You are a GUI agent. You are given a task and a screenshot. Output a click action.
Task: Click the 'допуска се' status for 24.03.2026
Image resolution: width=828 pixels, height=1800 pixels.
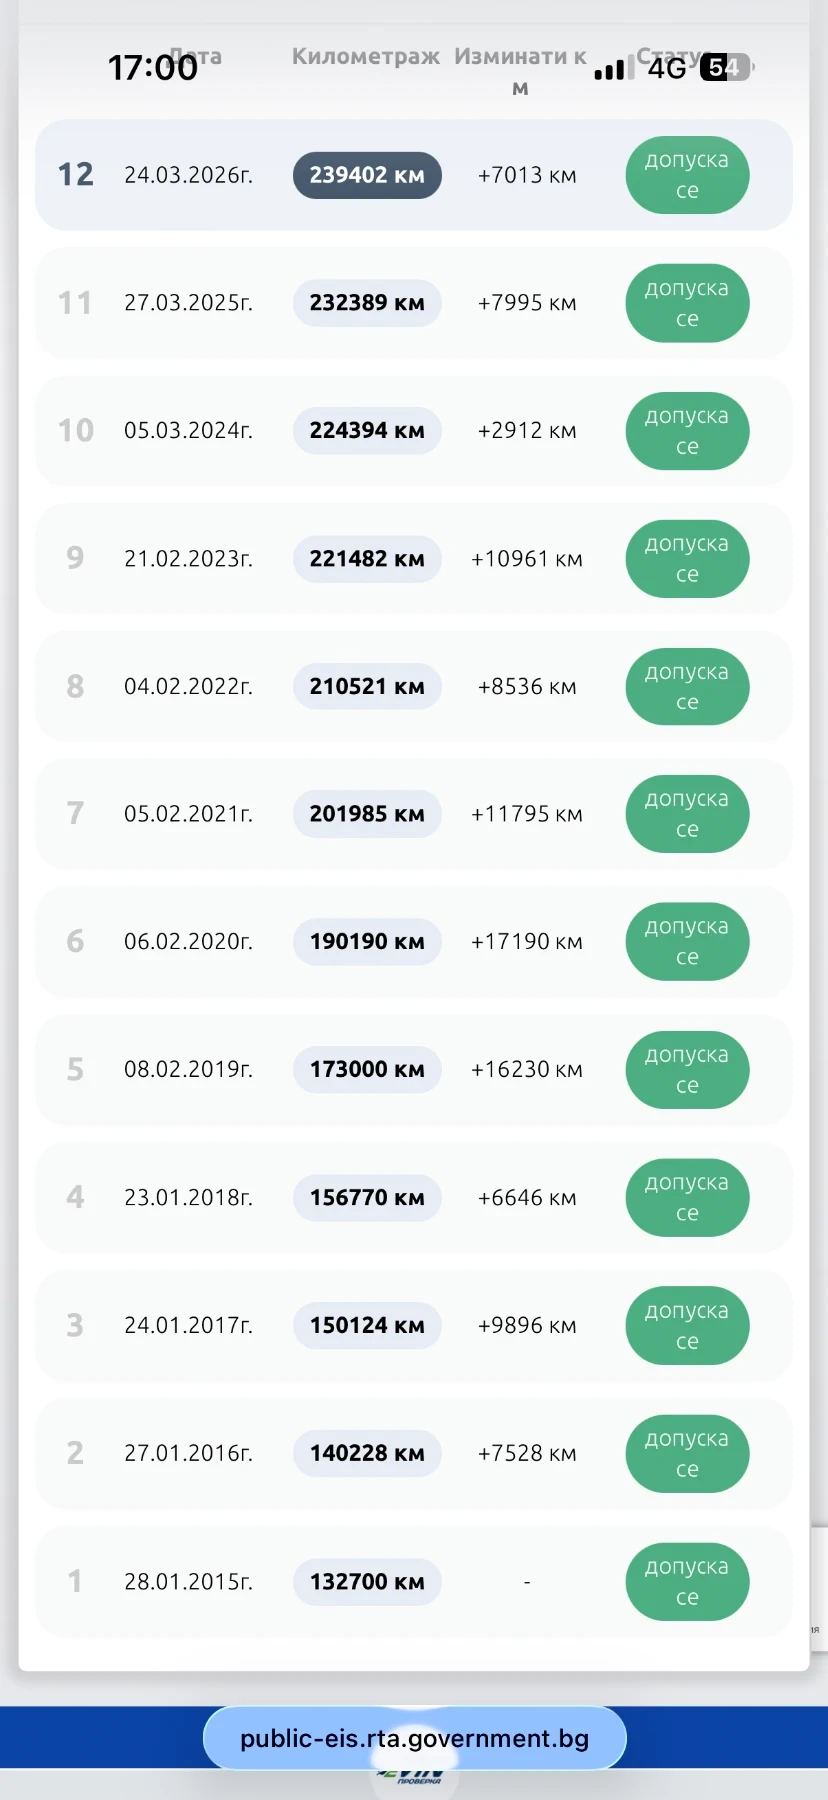coord(687,175)
